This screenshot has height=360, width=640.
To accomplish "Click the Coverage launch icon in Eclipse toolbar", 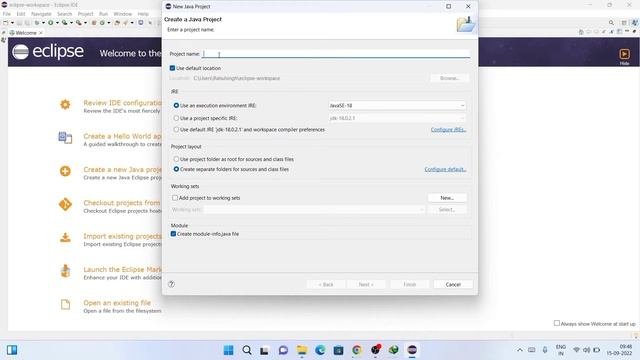I will point(64,23).
